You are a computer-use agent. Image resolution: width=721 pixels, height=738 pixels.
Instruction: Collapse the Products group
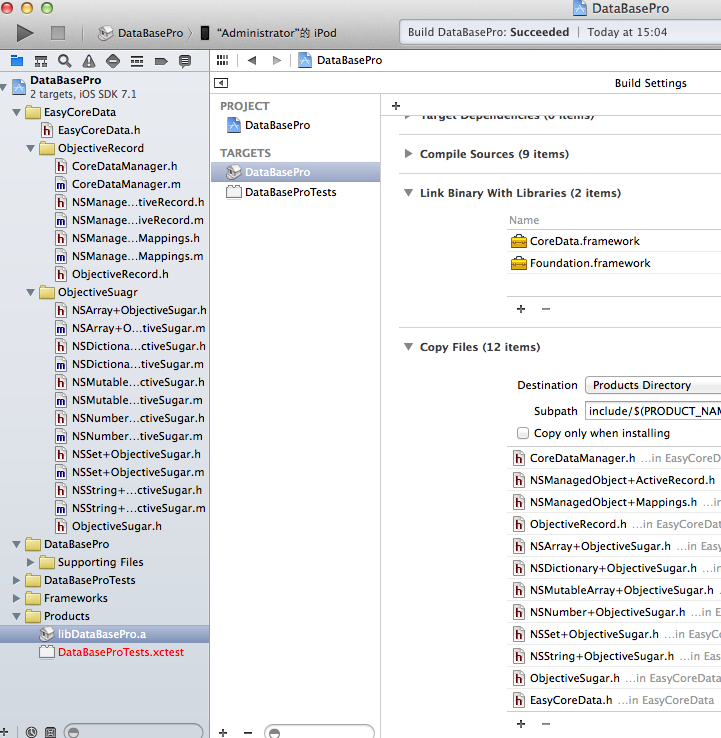[16, 616]
